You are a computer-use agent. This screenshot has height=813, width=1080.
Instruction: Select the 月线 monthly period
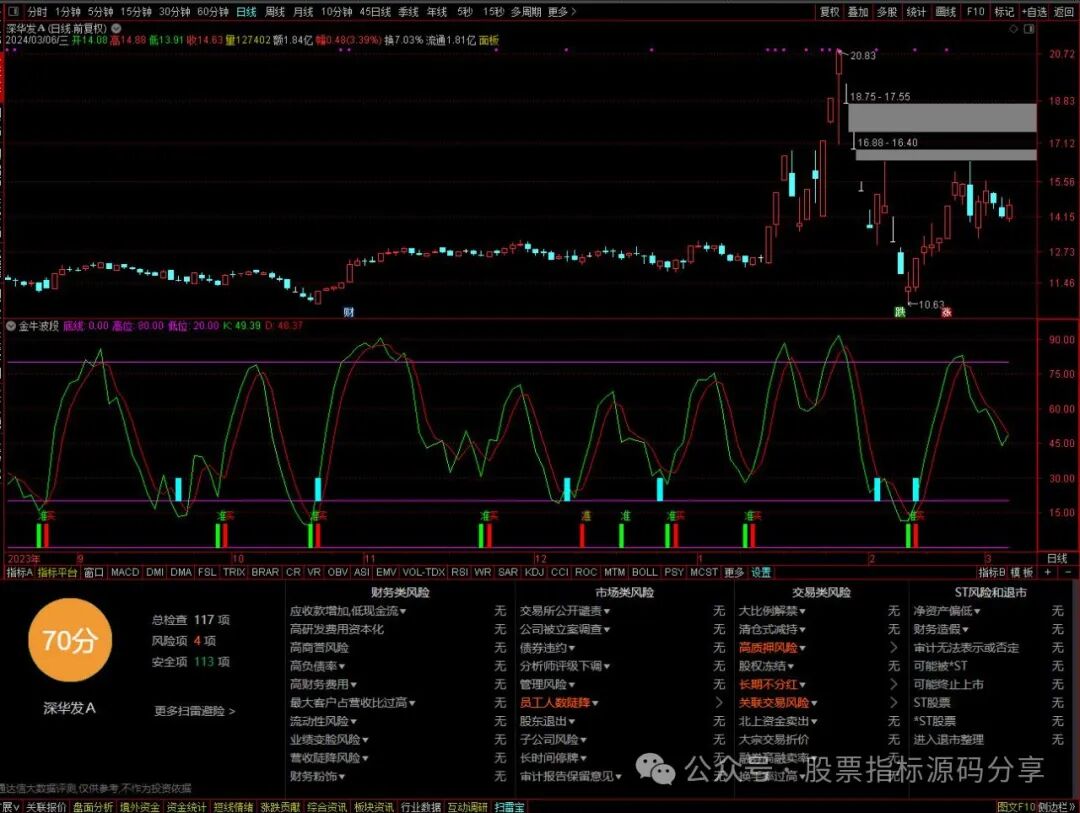tap(303, 12)
